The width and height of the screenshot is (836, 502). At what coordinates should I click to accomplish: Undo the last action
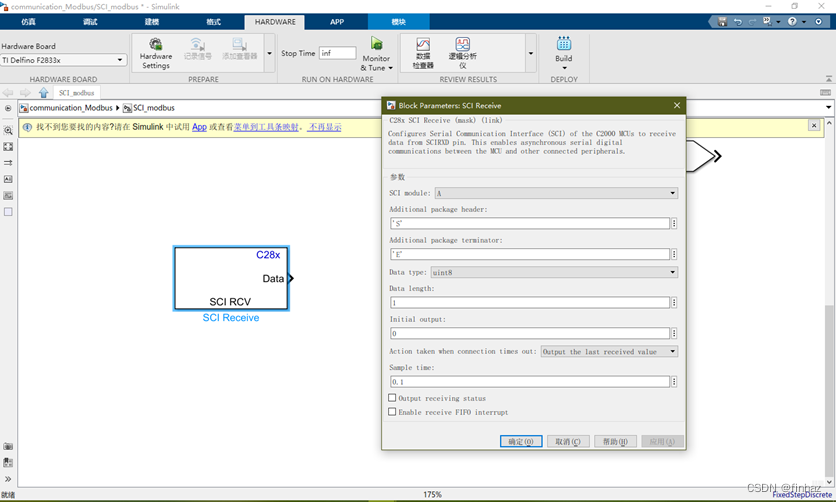point(738,21)
